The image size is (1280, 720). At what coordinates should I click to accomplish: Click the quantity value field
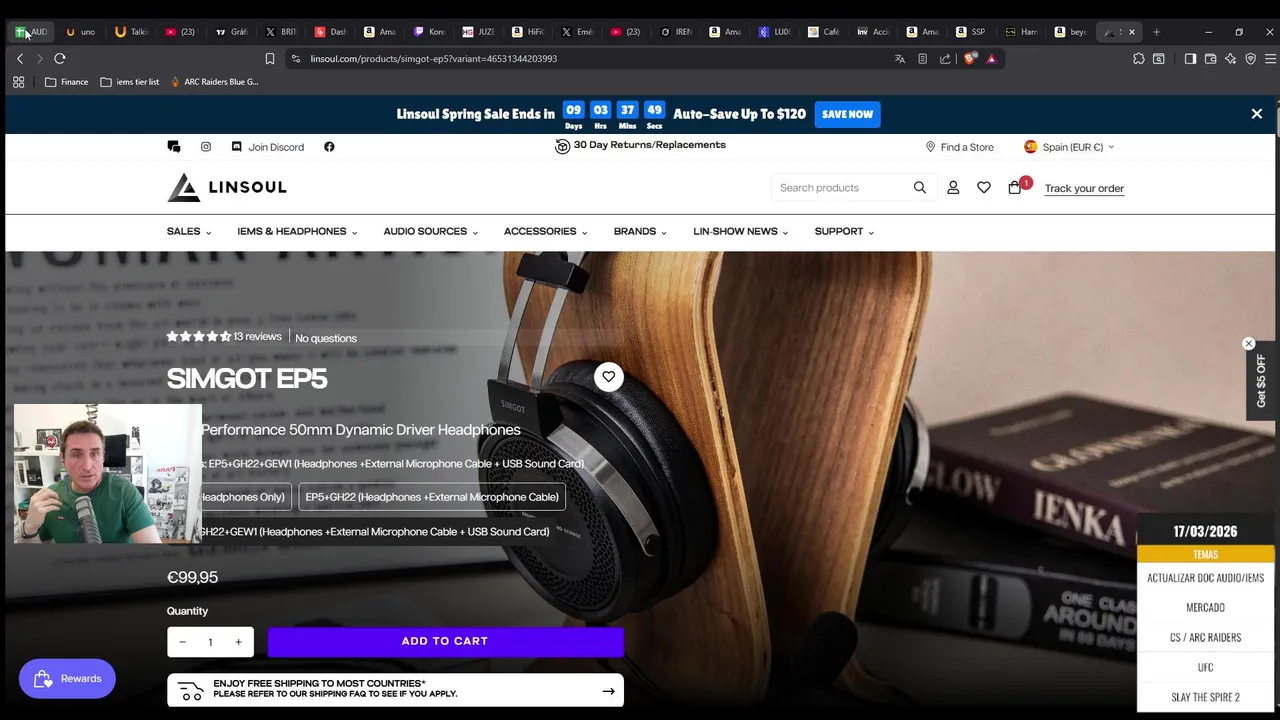coord(210,642)
